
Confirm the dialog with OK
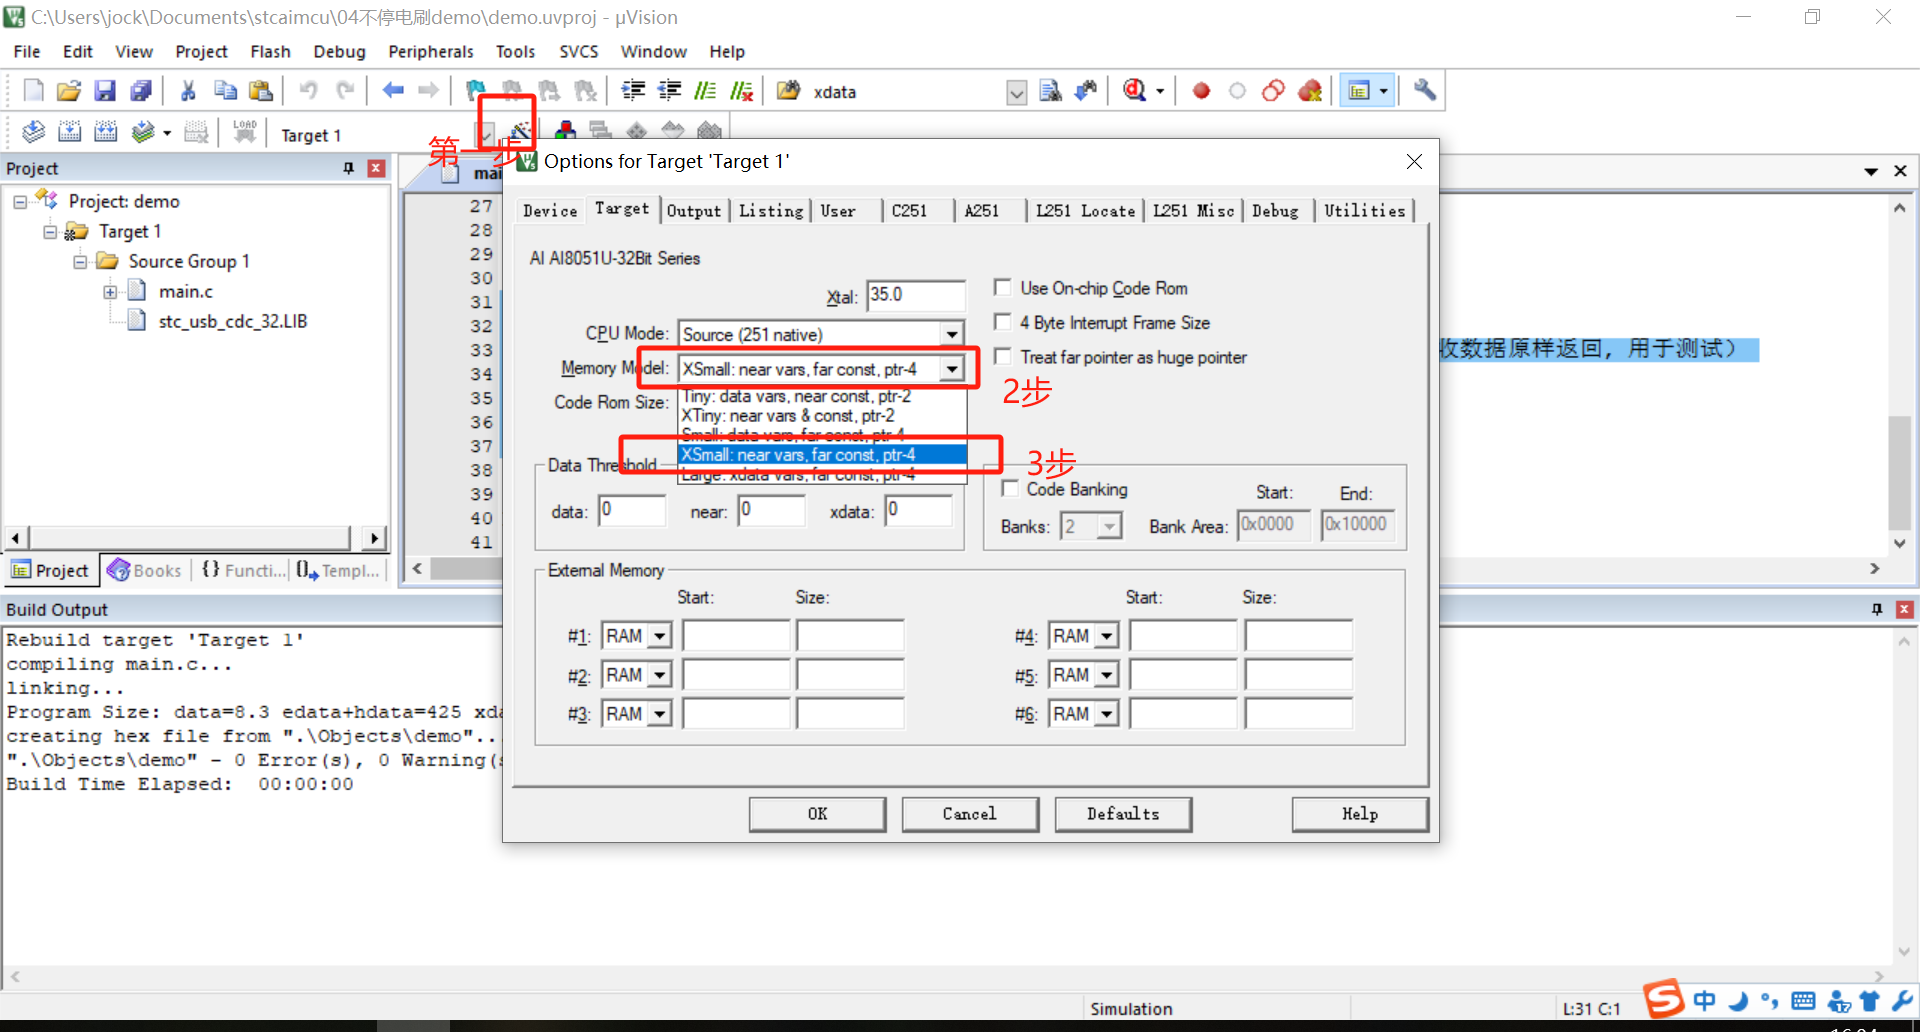(x=817, y=814)
